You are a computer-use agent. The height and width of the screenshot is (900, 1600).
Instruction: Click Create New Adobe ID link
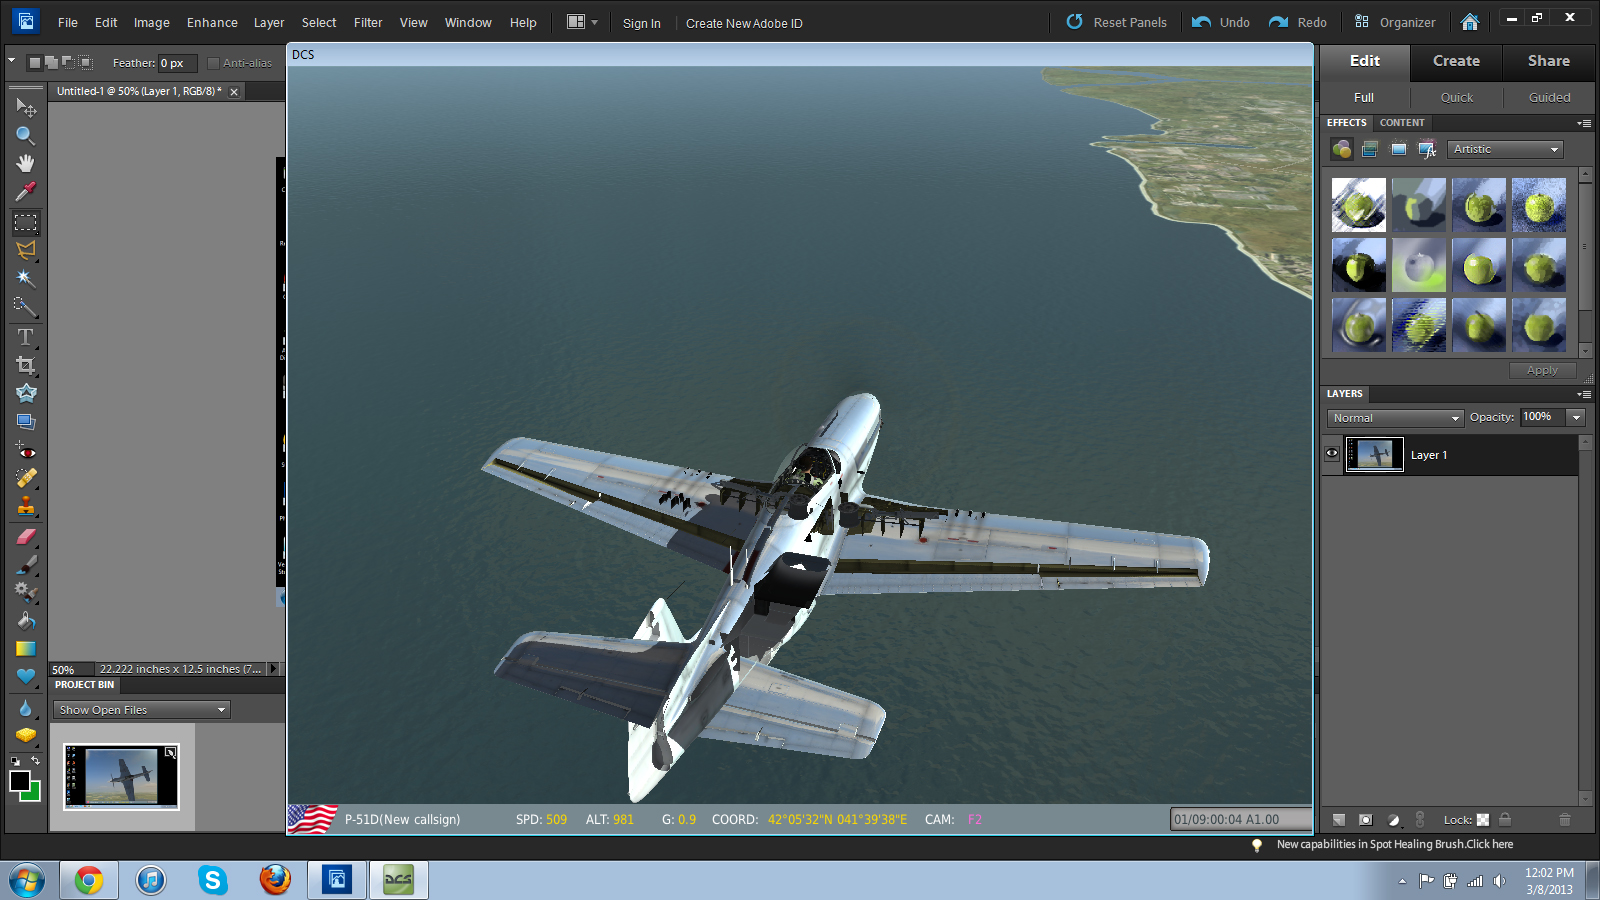[744, 23]
